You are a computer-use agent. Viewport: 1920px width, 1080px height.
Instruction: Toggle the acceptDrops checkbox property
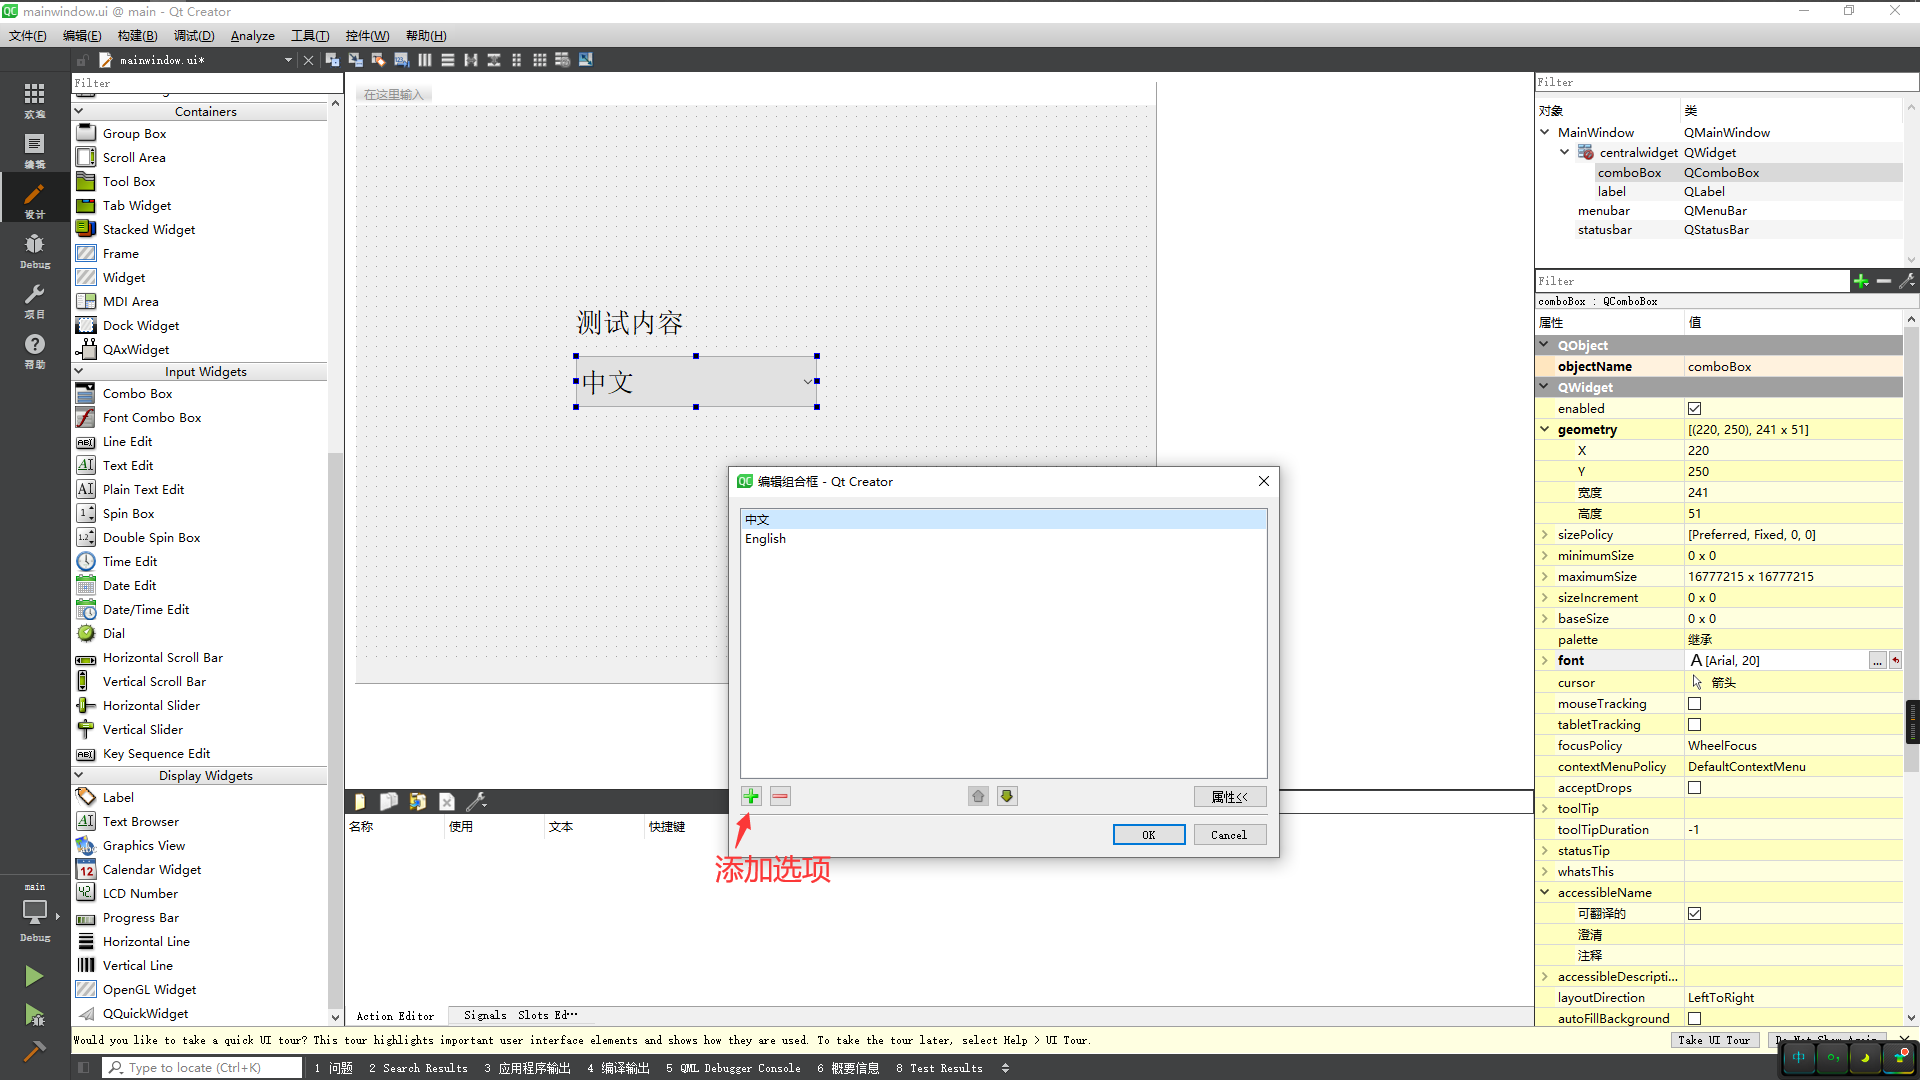tap(1695, 787)
